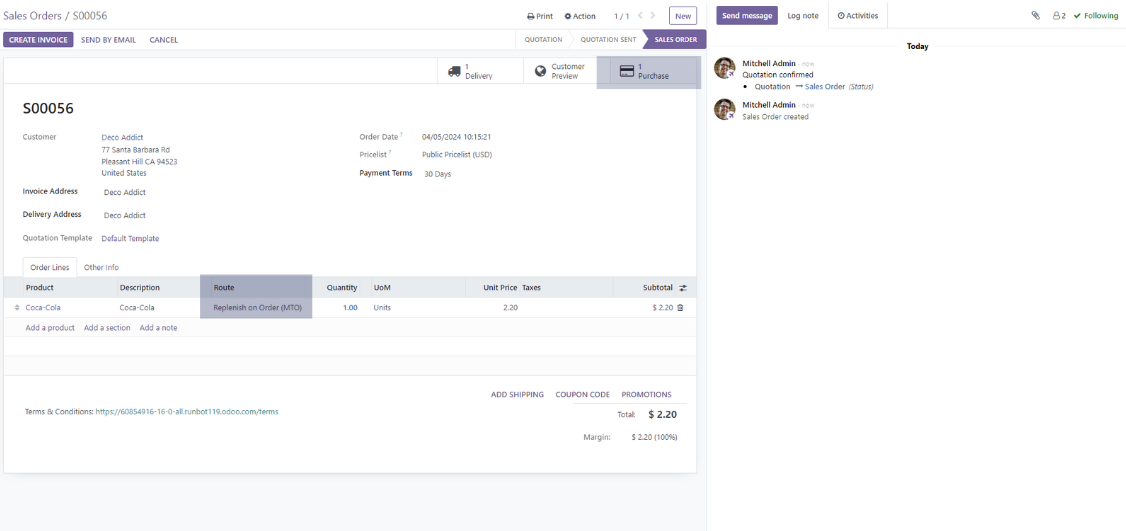The height and width of the screenshot is (531, 1126).
Task: Switch to the Other Info tab
Action: coord(101,267)
